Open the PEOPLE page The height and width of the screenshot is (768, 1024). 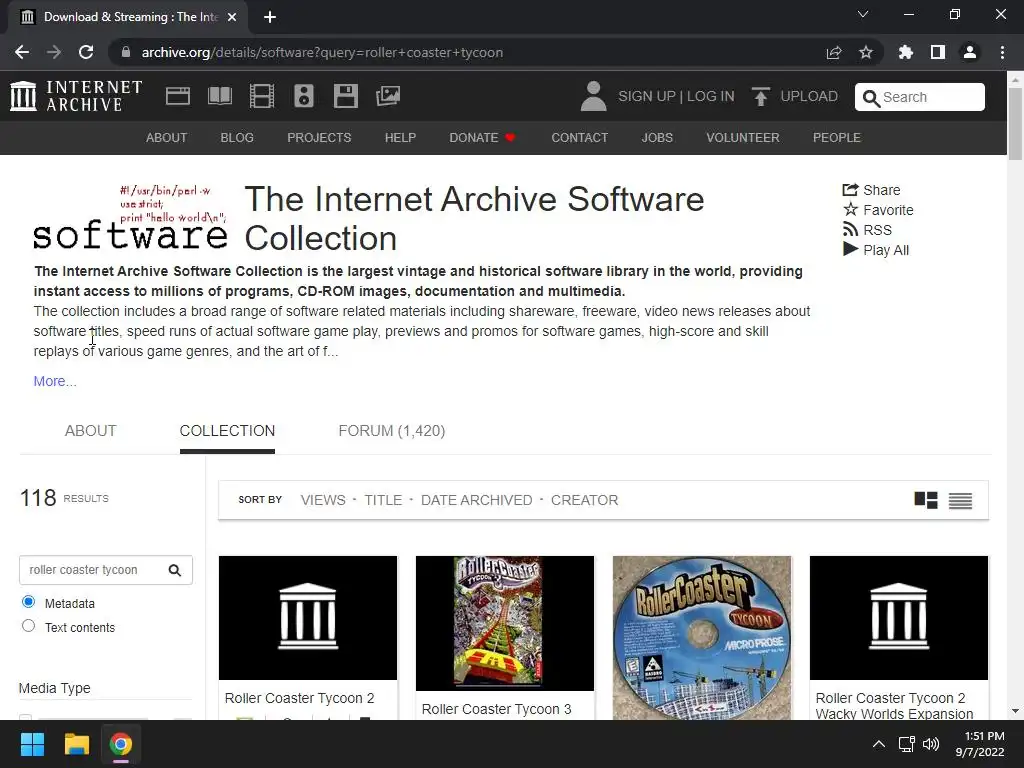(x=837, y=138)
